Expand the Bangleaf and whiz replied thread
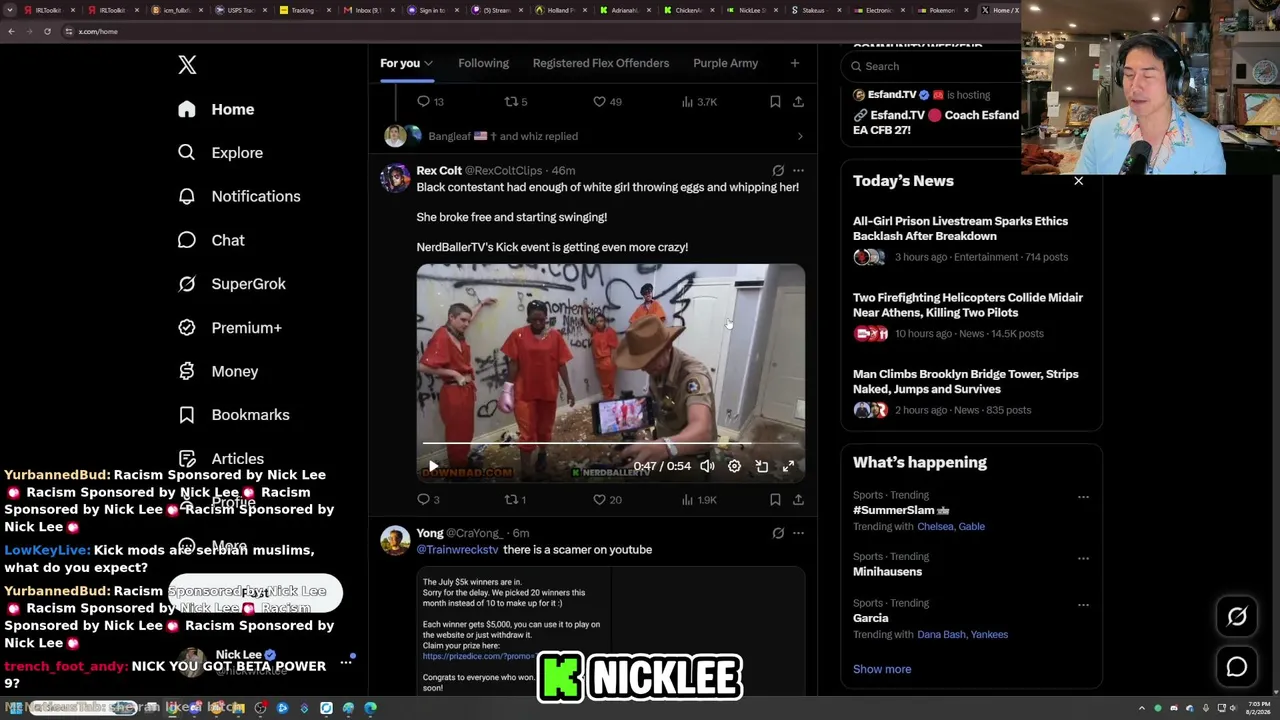This screenshot has width=1280, height=720. (592, 136)
